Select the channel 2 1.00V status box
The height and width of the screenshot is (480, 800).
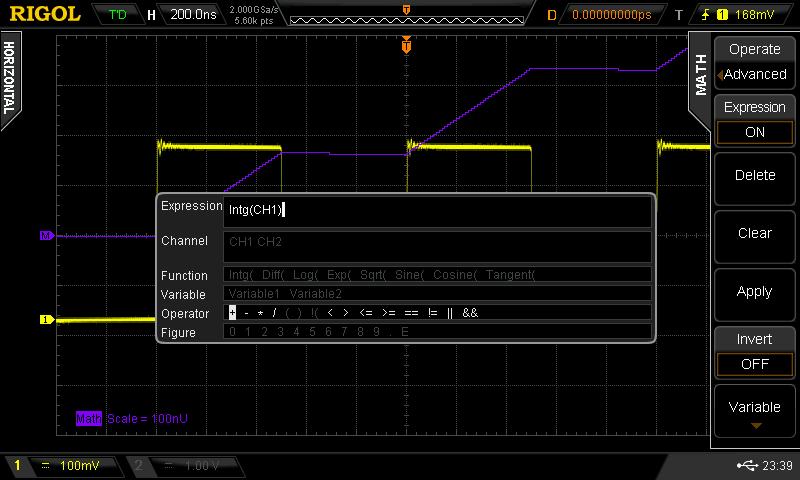tap(187, 466)
